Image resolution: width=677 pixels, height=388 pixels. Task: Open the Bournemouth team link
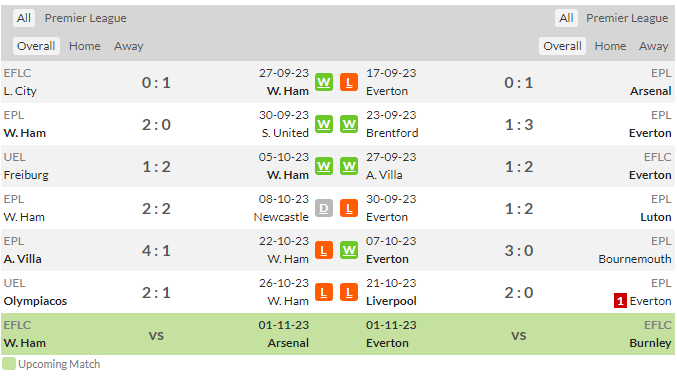tap(635, 259)
